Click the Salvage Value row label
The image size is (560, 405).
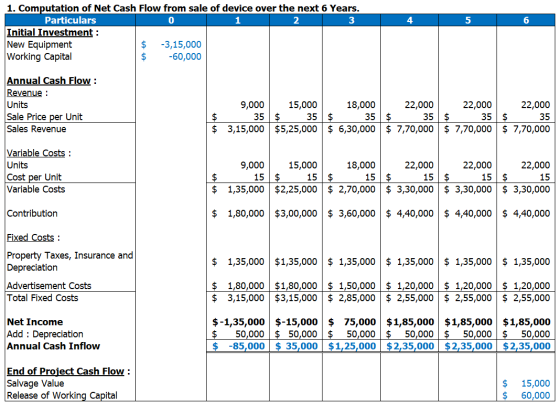35,384
